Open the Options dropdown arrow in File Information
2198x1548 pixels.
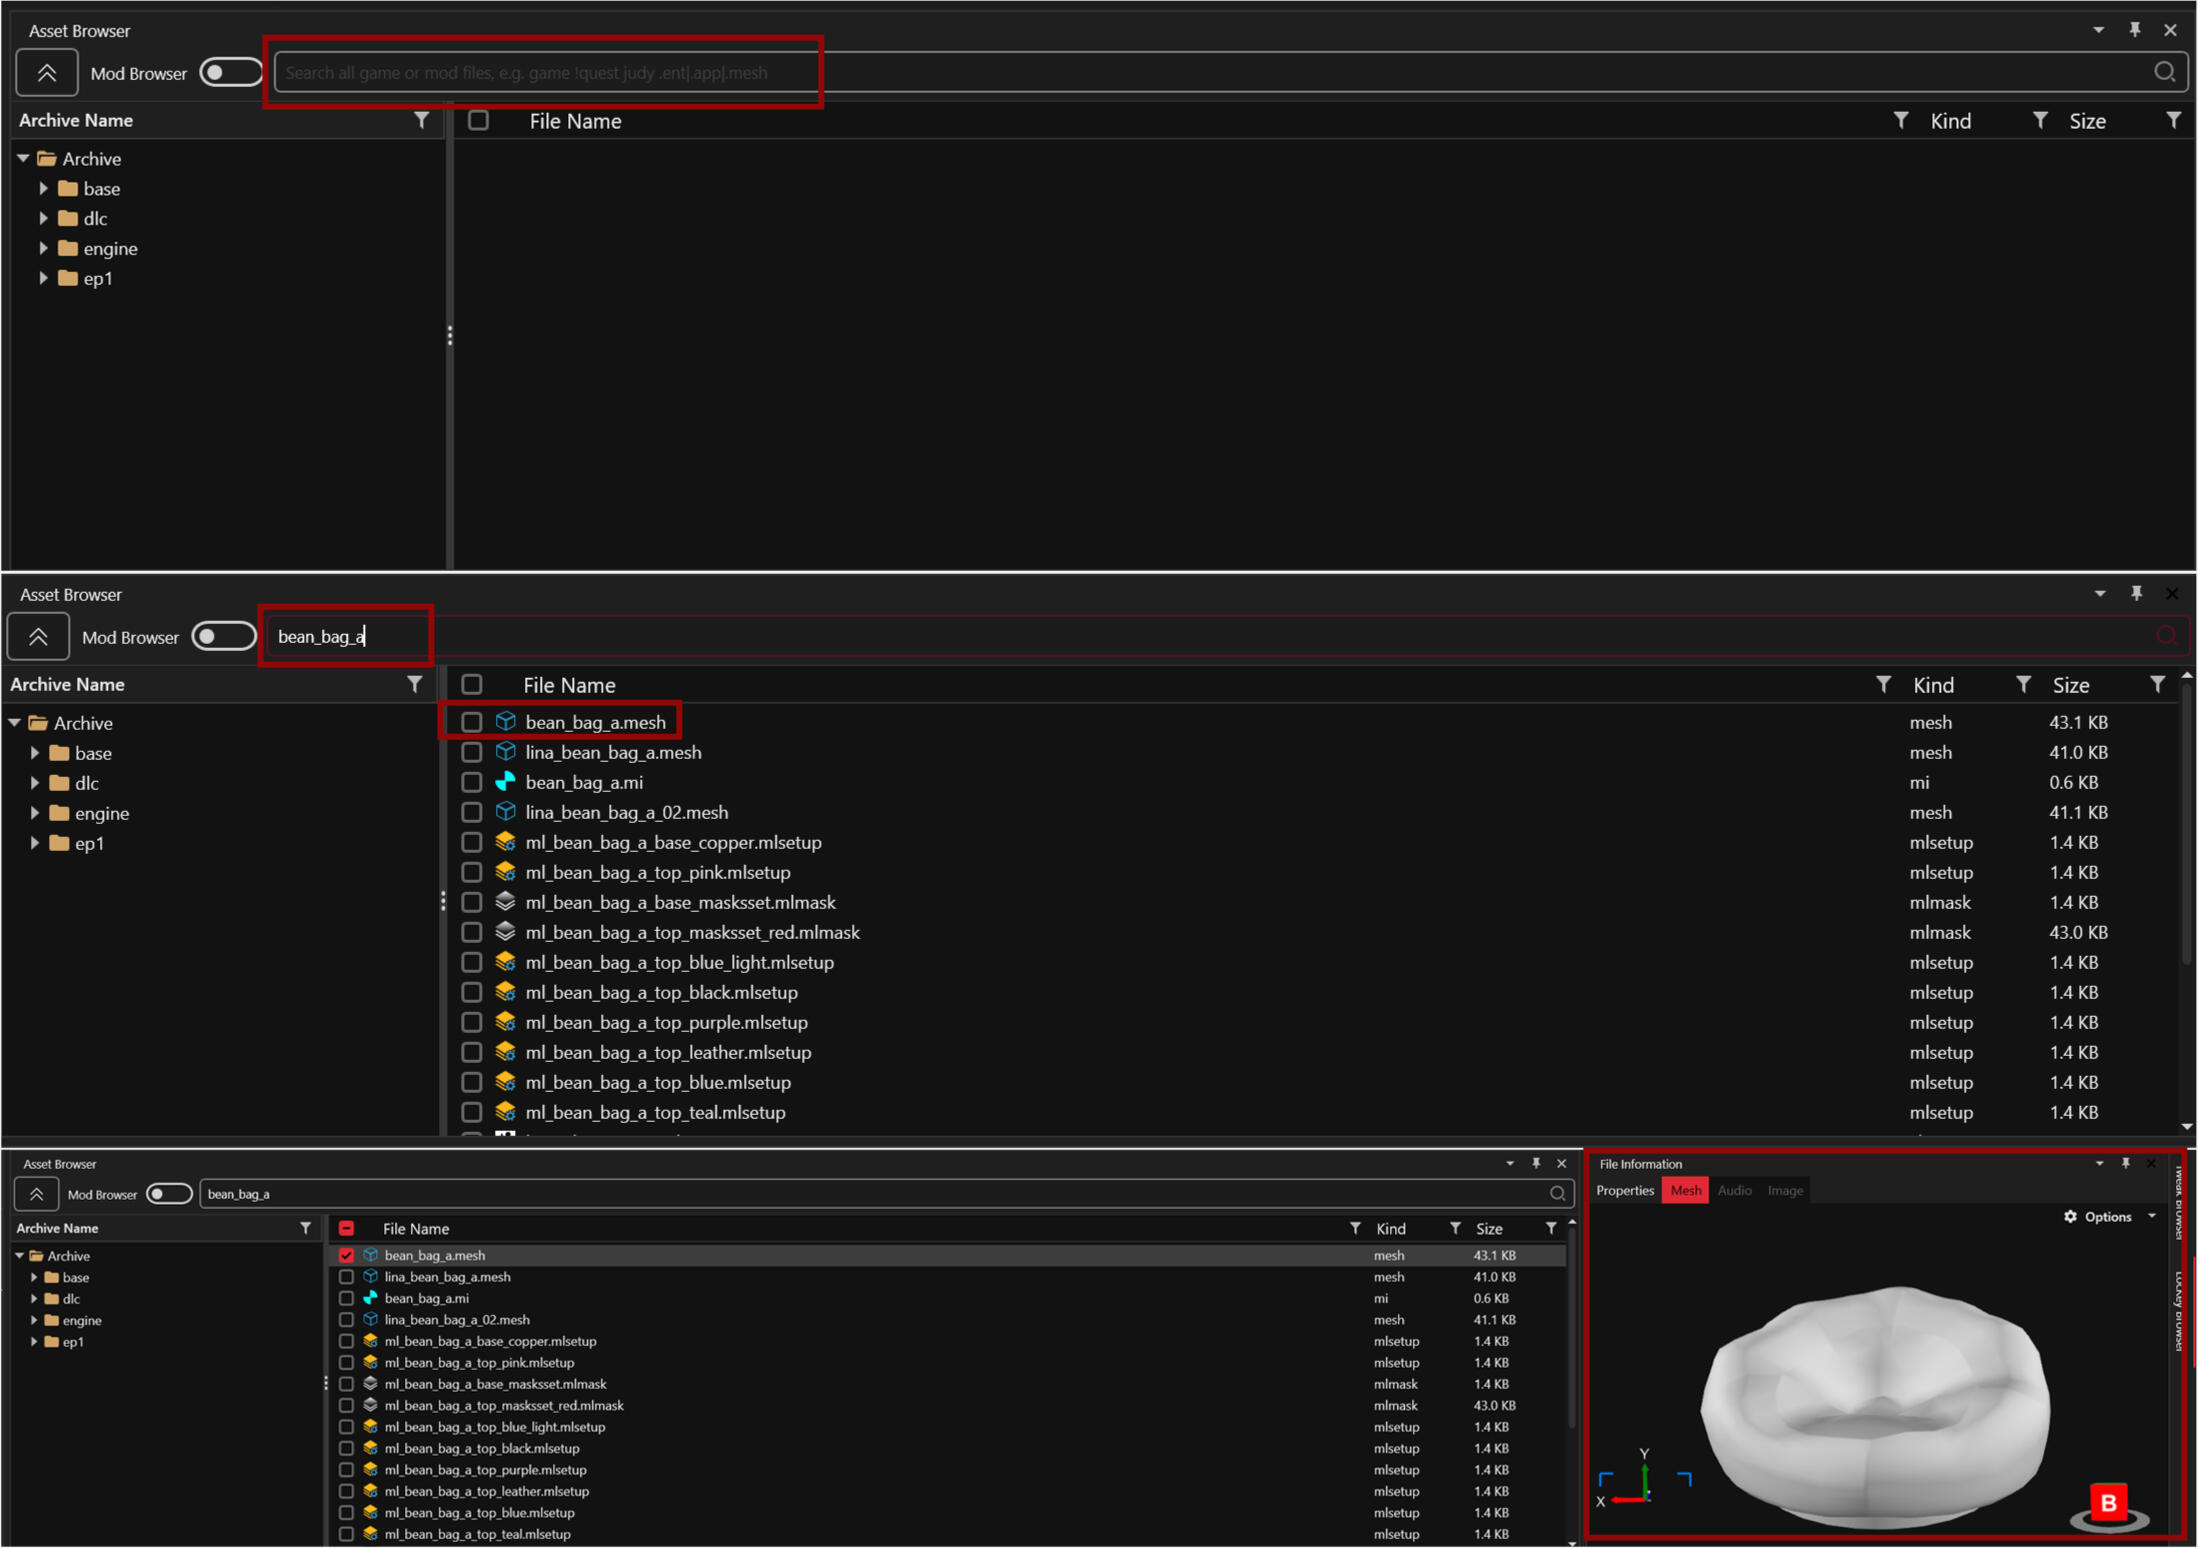(x=2151, y=1216)
